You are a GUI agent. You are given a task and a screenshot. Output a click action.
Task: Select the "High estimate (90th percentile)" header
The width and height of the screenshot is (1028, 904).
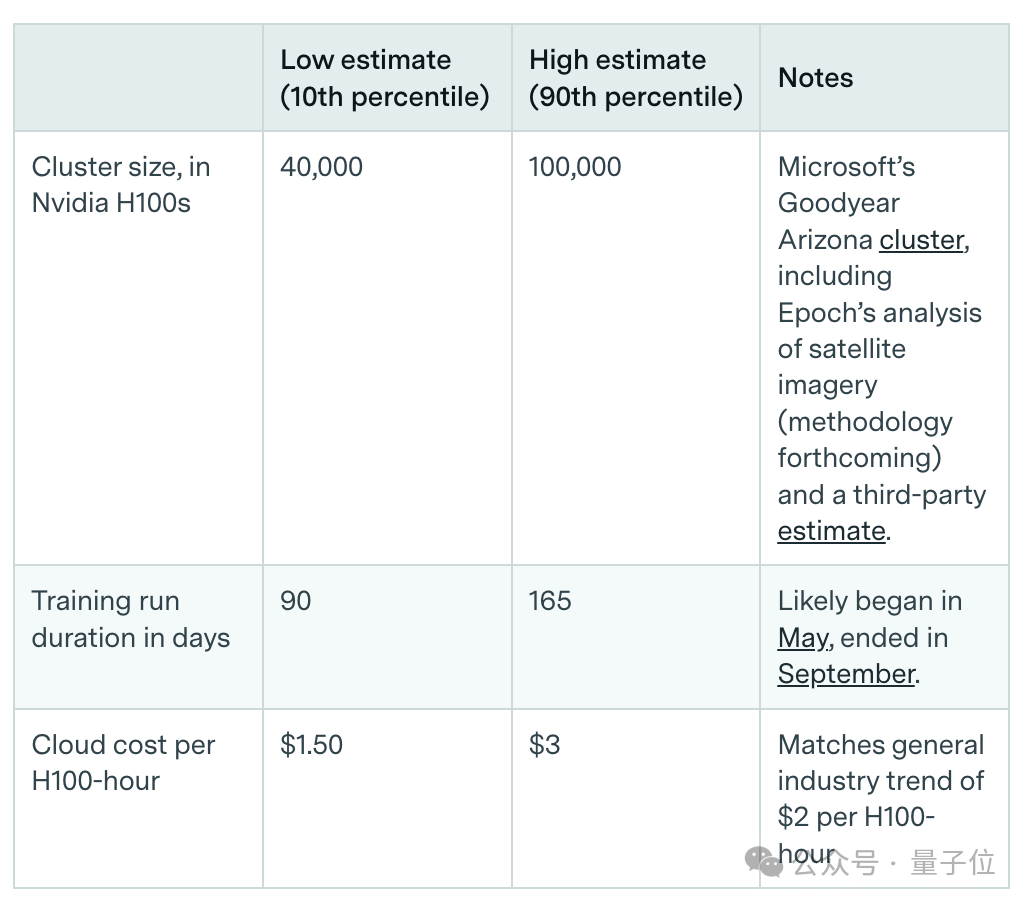coord(635,78)
